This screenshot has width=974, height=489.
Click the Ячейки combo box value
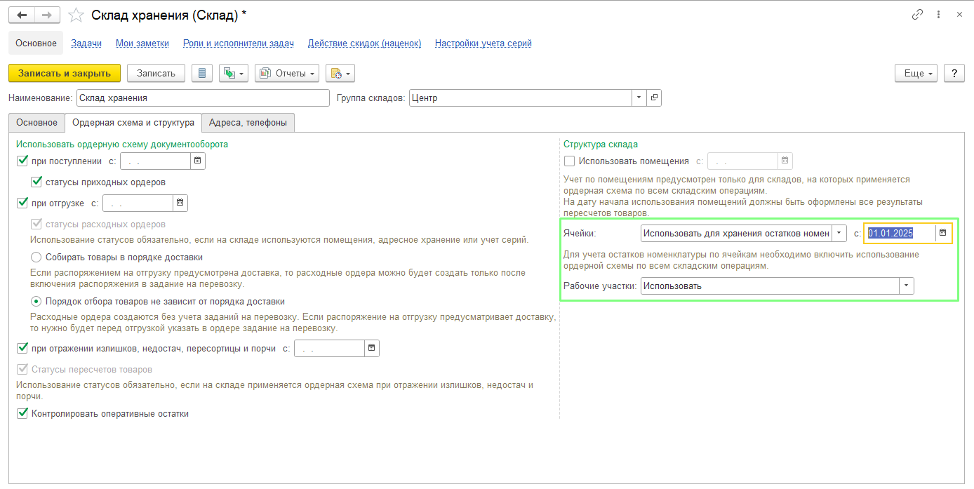[x=736, y=233]
